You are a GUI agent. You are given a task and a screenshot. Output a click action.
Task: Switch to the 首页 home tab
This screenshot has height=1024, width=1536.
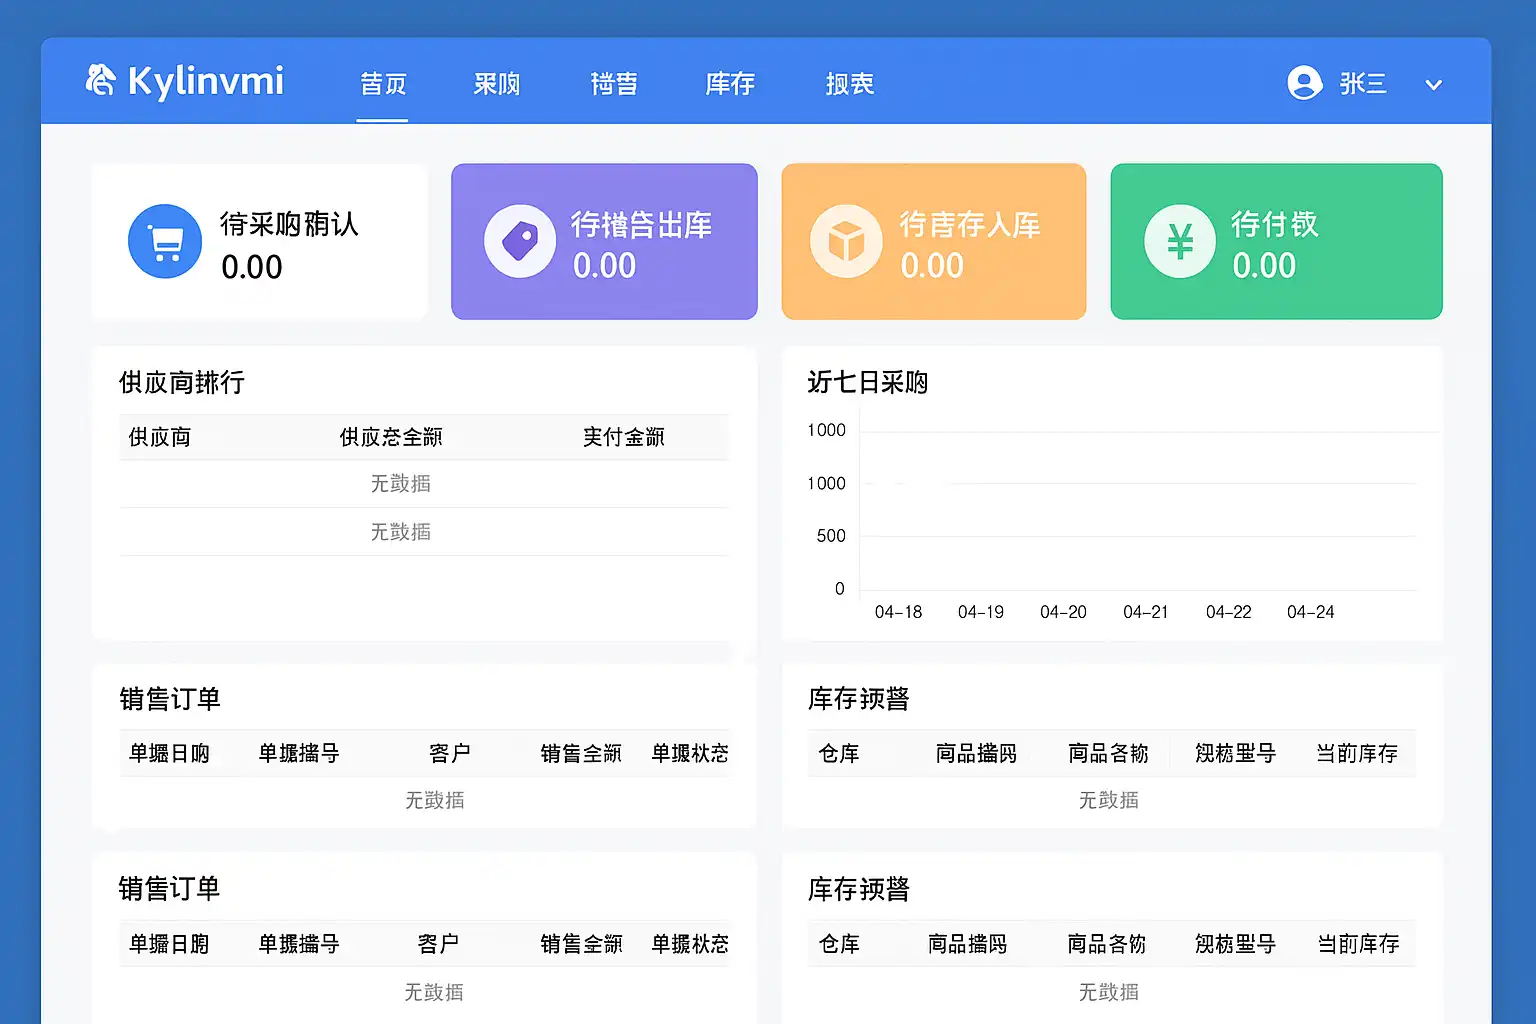point(383,84)
